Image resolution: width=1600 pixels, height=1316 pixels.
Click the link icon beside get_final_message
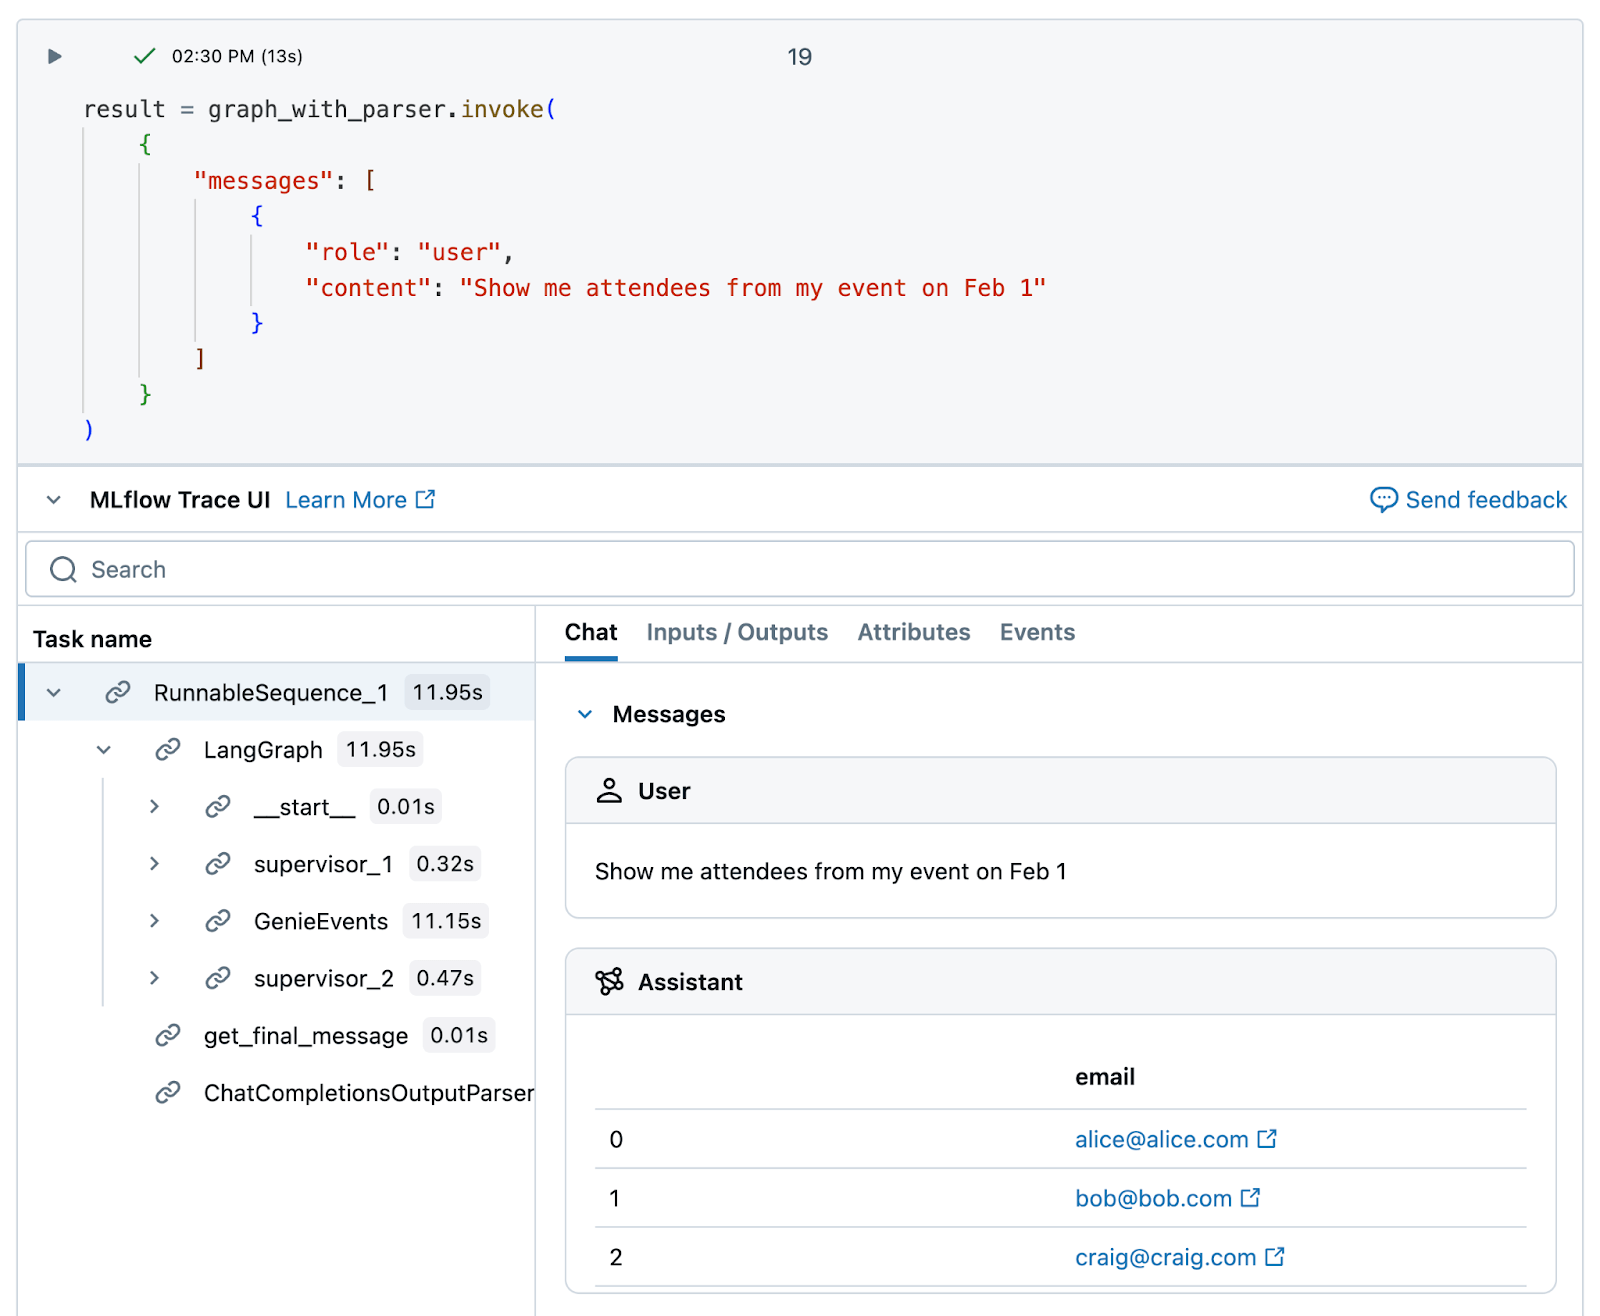167,1035
